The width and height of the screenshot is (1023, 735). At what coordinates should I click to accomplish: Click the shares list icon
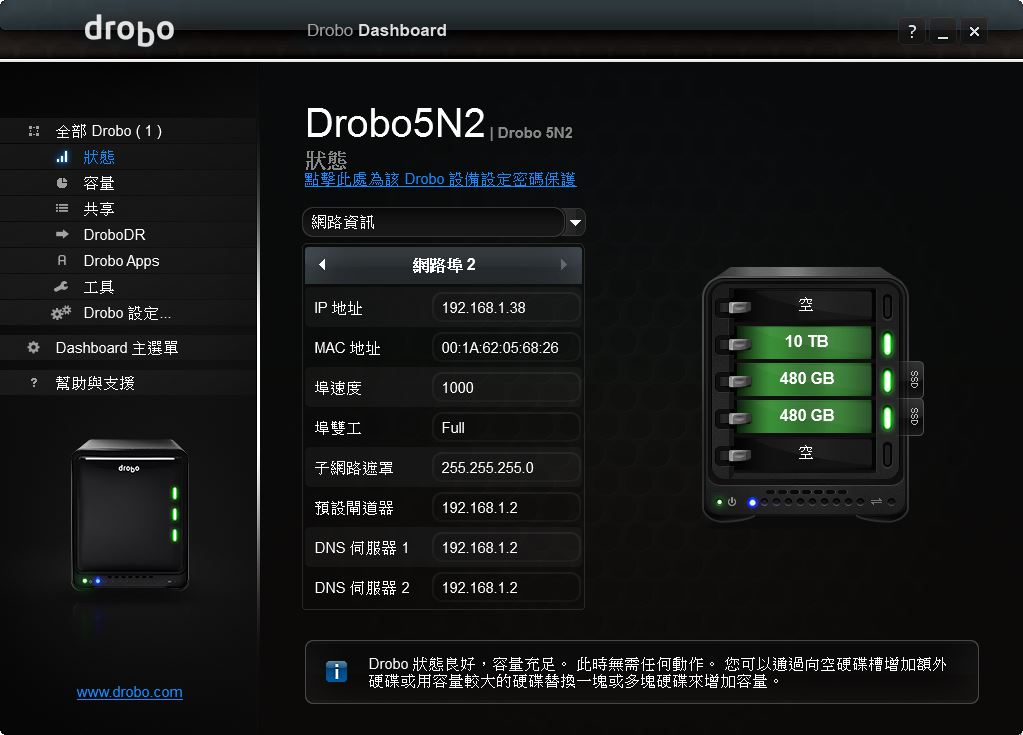[62, 209]
